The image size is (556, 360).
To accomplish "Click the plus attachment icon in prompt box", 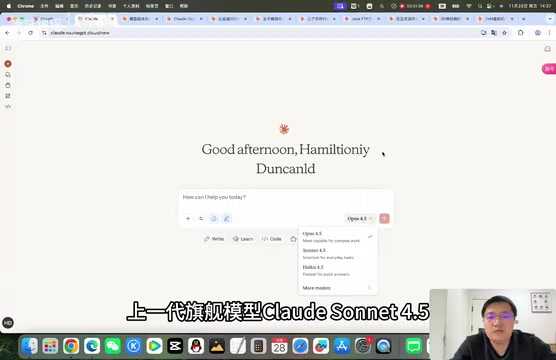I will click(x=188, y=218).
